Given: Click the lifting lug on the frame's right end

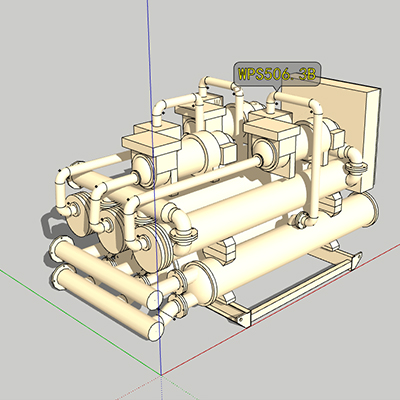Looking at the screenshot, I should click(357, 258).
